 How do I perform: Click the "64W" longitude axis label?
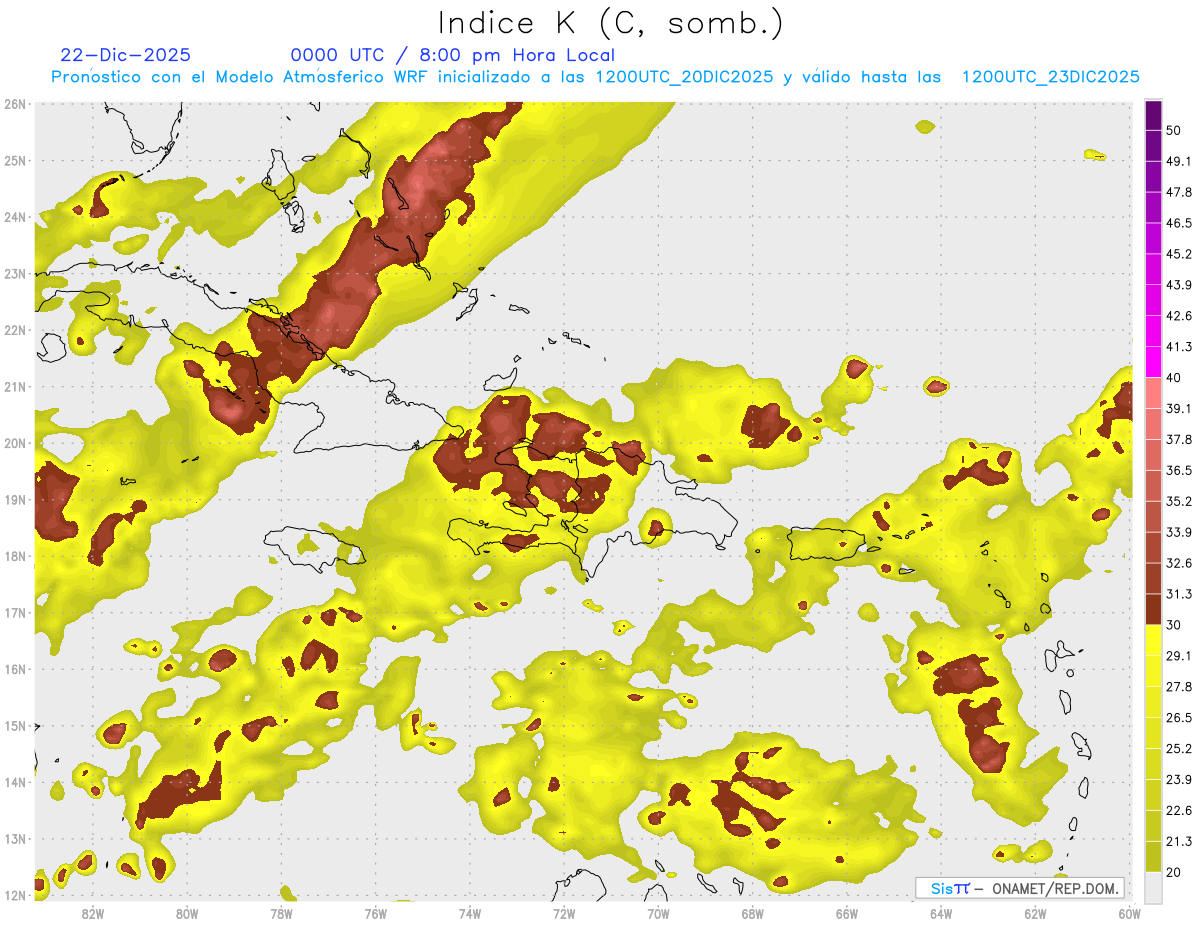tap(941, 914)
